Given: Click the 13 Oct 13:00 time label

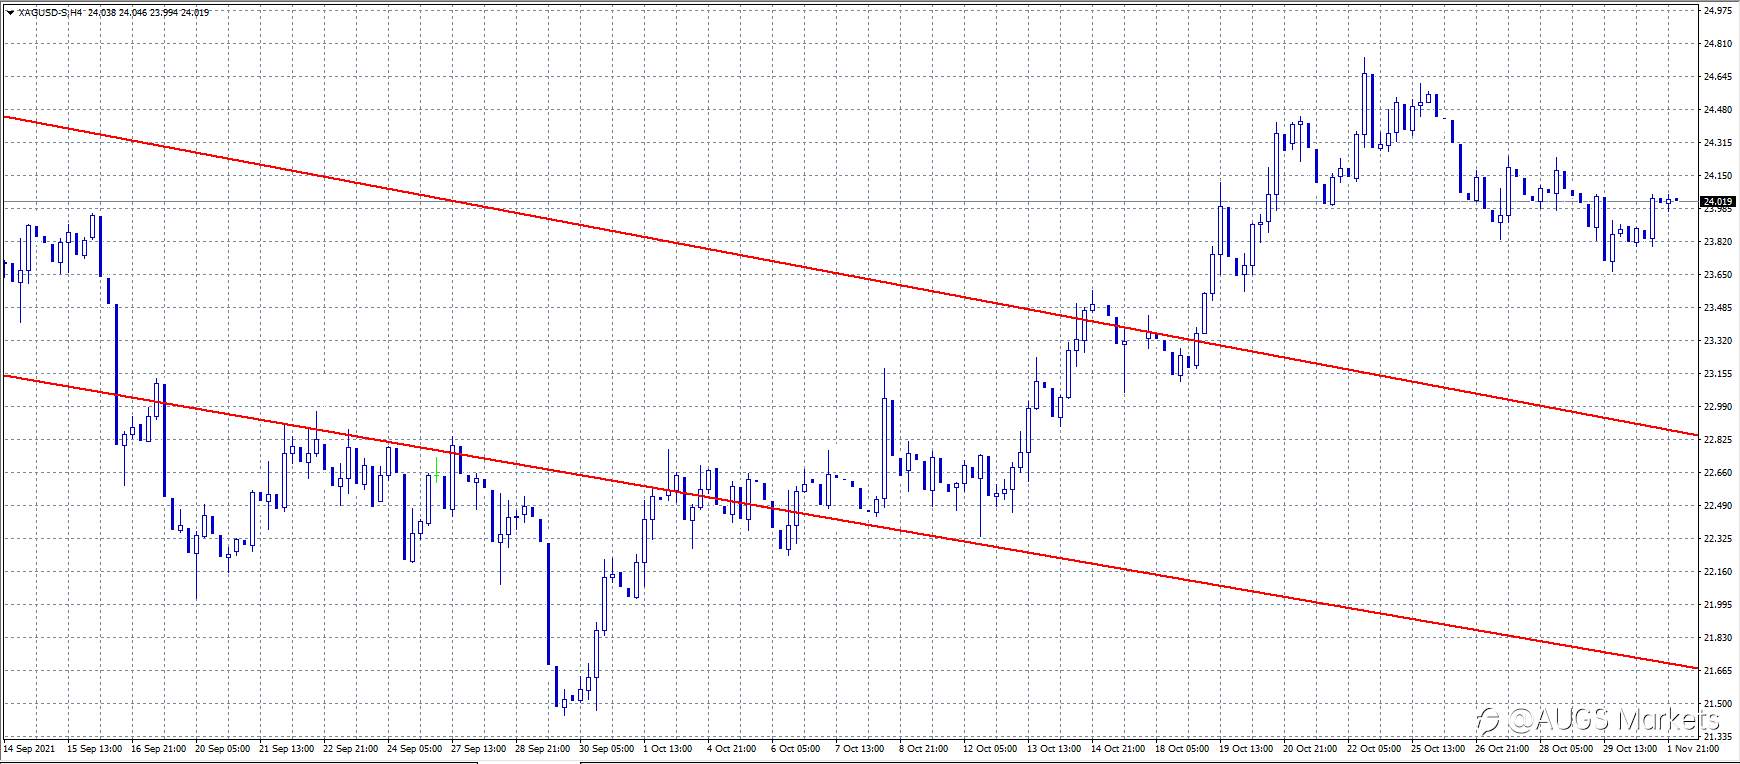Looking at the screenshot, I should (x=1055, y=748).
